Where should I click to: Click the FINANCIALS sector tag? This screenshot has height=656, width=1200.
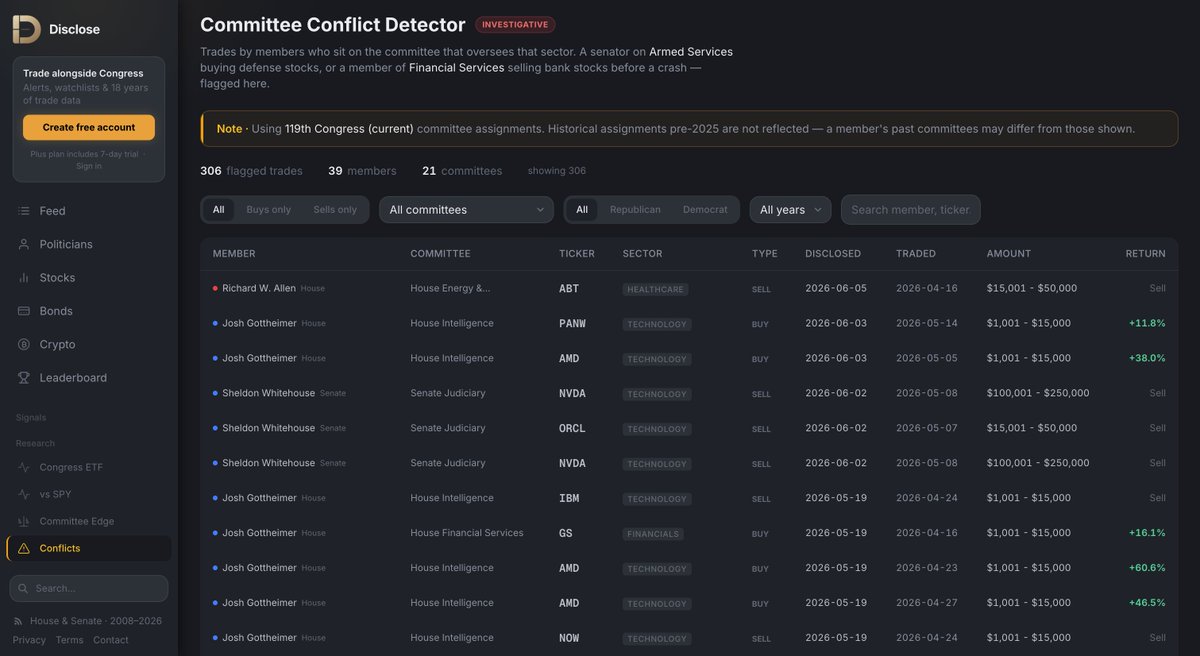pyautogui.click(x=654, y=534)
